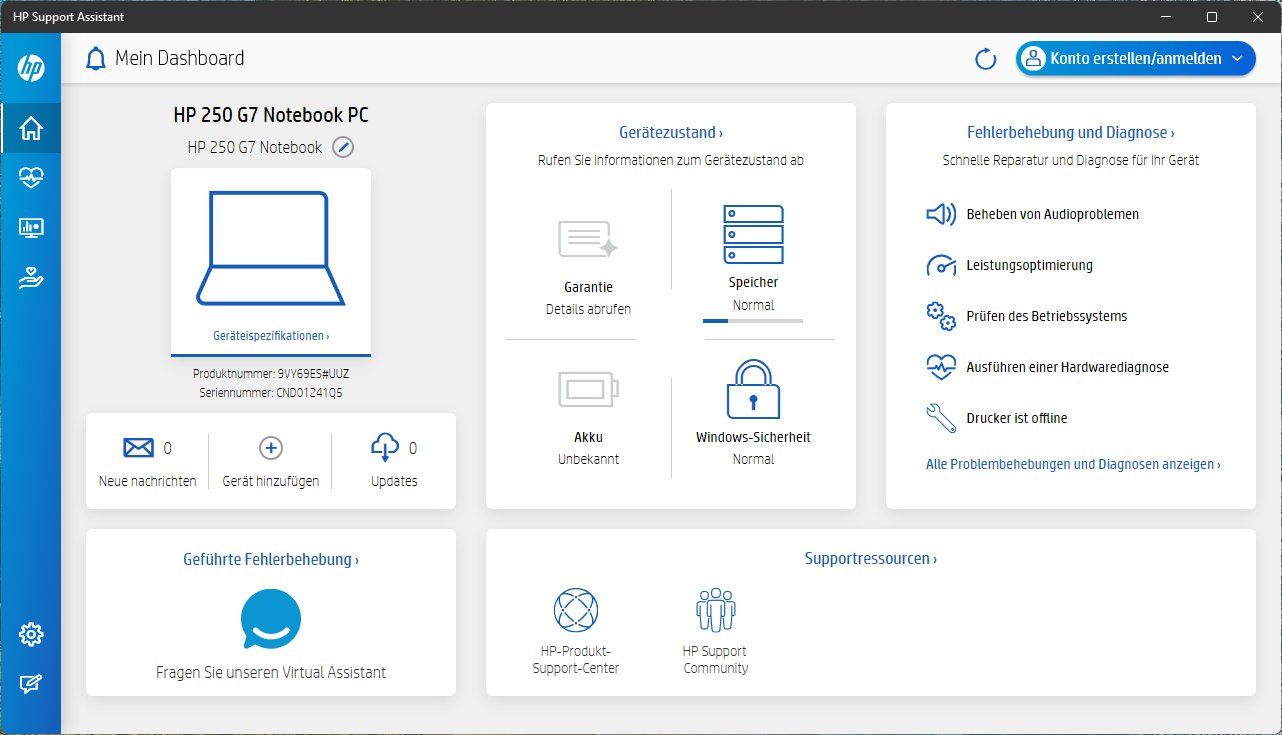Click the Produktnummer 9VY69ES#UUZ text
1282x735 pixels.
tap(271, 373)
